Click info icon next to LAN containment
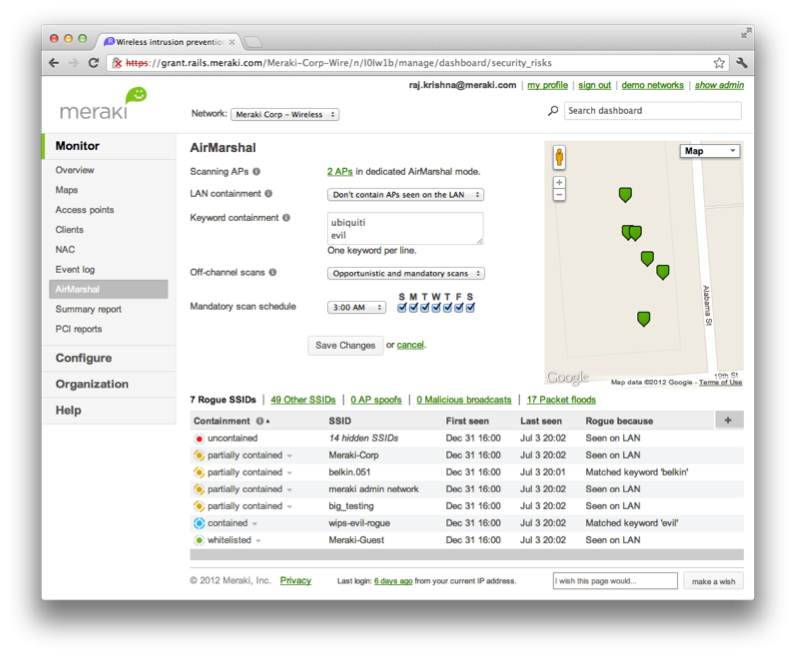 coord(269,193)
